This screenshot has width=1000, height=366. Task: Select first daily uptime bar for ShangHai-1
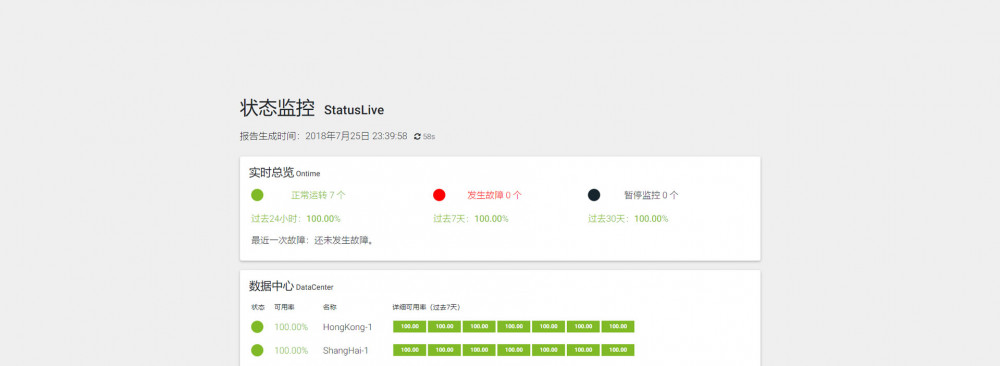[x=409, y=350]
